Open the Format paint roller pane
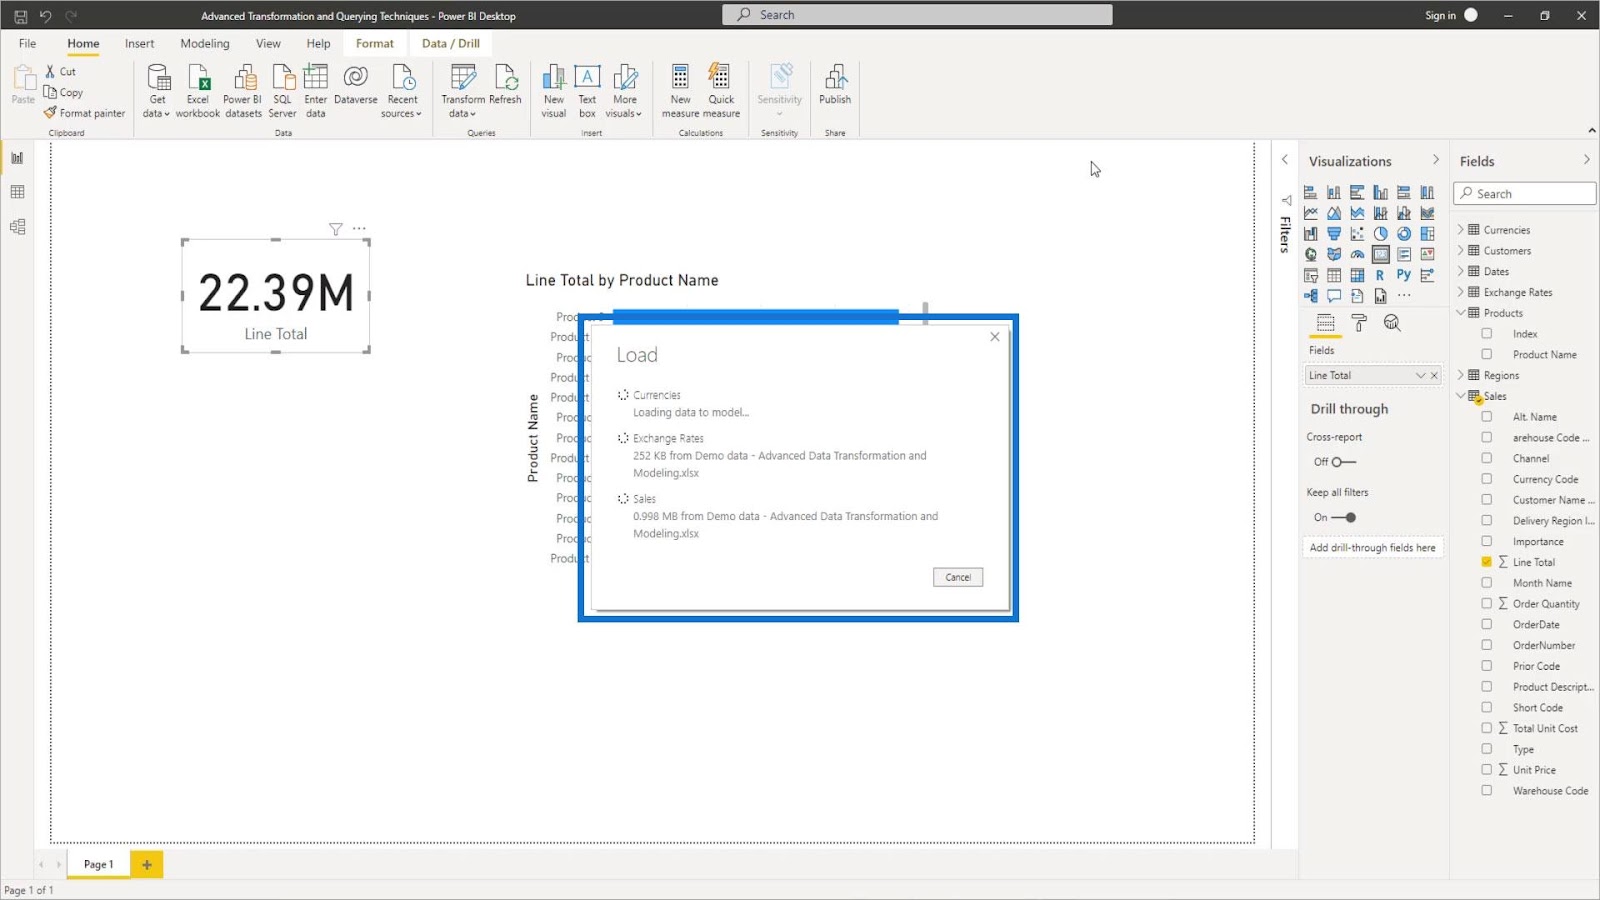Image resolution: width=1600 pixels, height=900 pixels. (x=1359, y=322)
